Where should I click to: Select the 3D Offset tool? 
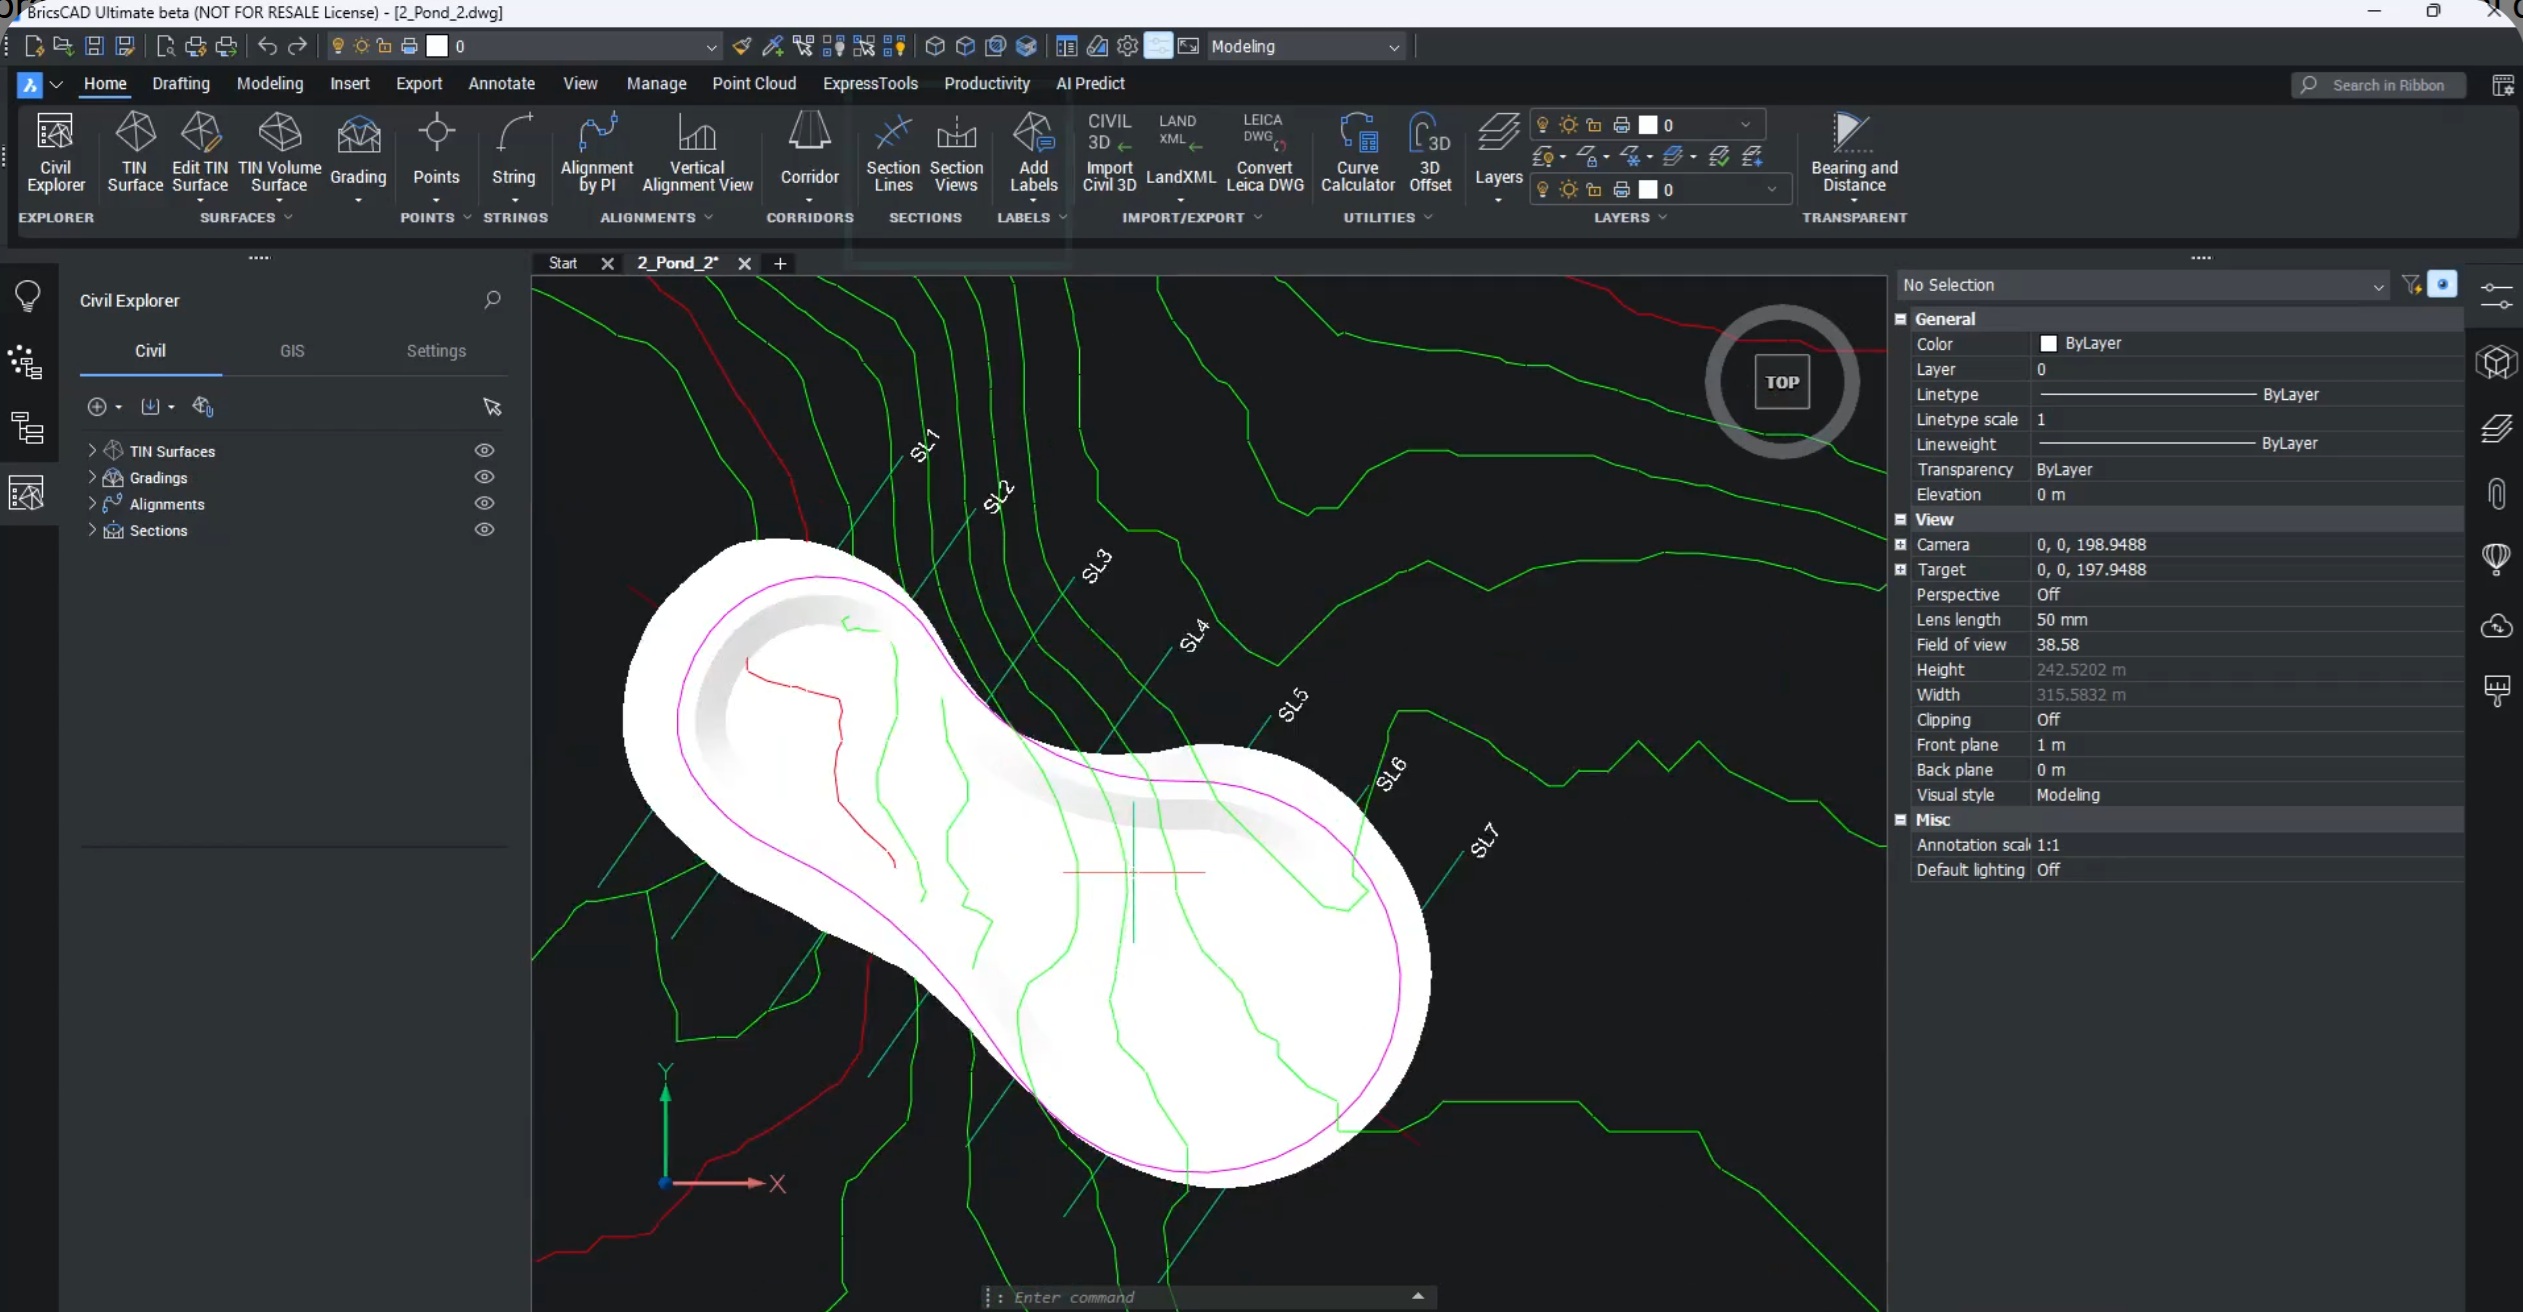point(1429,150)
